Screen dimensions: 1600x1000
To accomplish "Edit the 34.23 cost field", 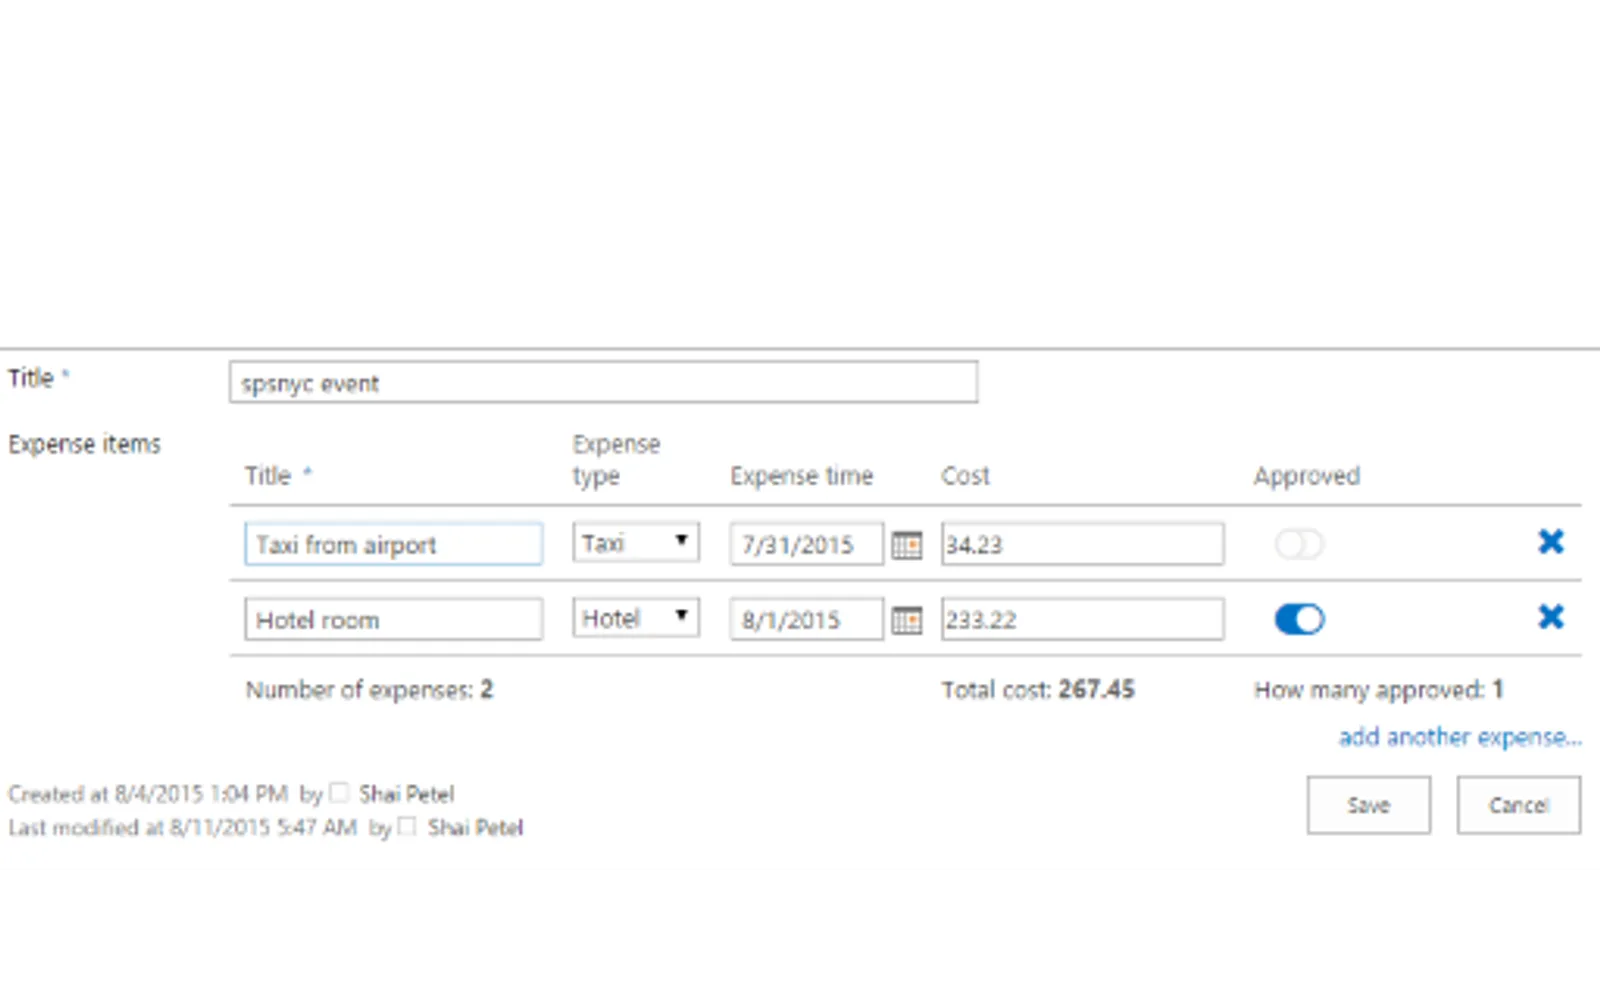I will (1082, 544).
